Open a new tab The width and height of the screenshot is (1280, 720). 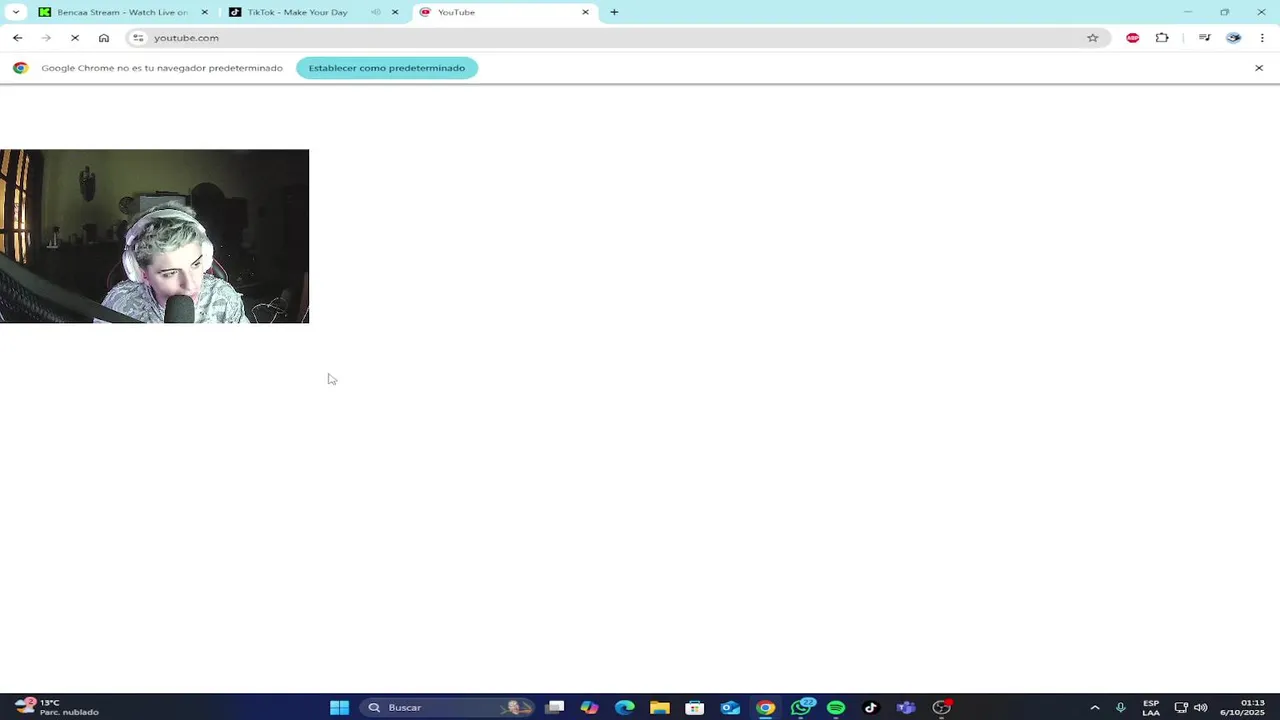tap(614, 12)
